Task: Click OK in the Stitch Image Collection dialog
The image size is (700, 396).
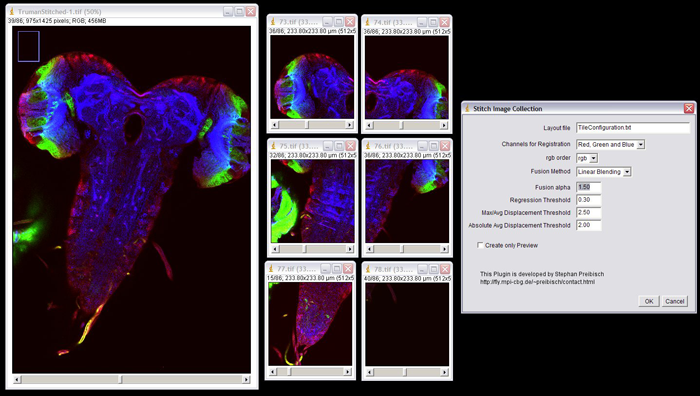Action: [x=649, y=301]
